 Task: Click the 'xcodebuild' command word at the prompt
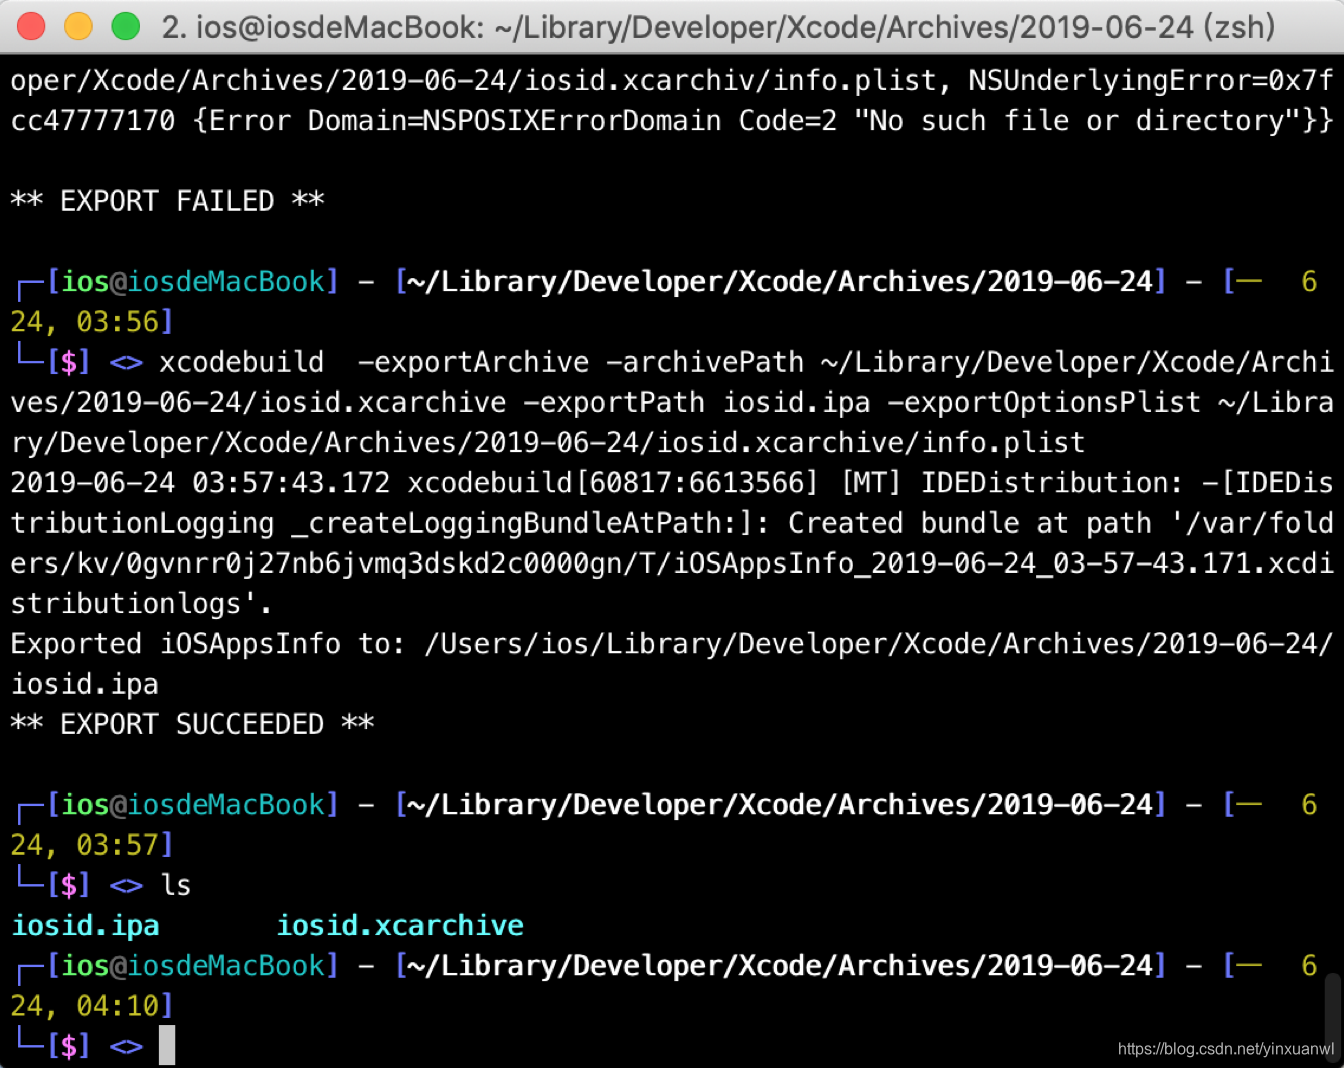[x=242, y=362]
